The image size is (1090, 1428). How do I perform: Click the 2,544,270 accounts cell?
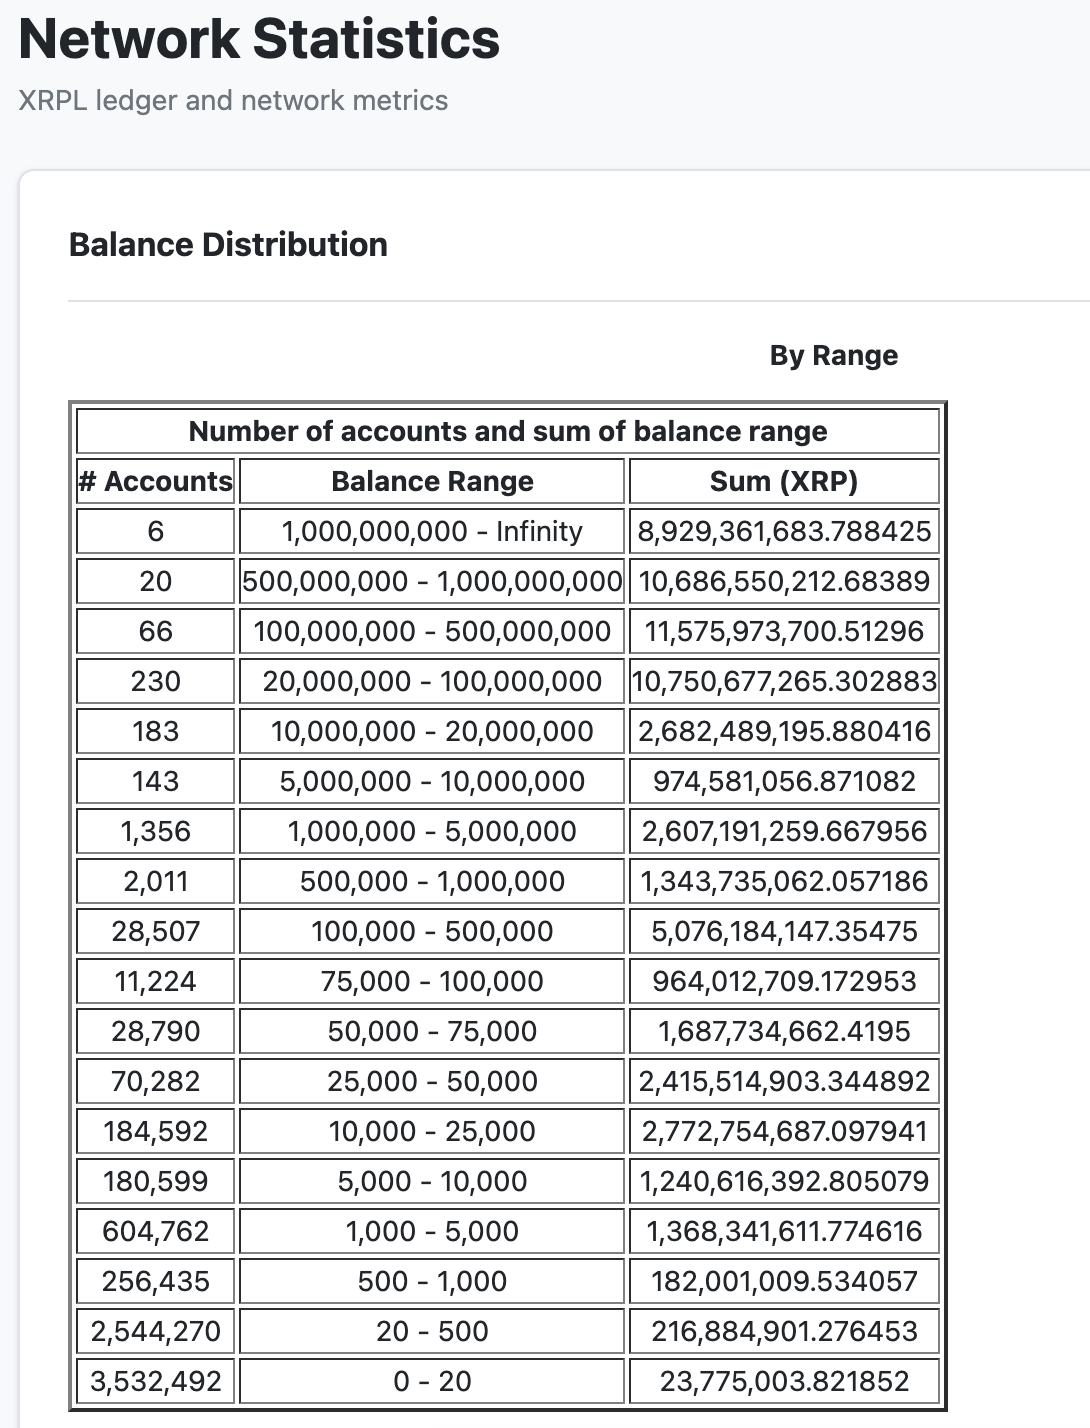coord(156,1331)
